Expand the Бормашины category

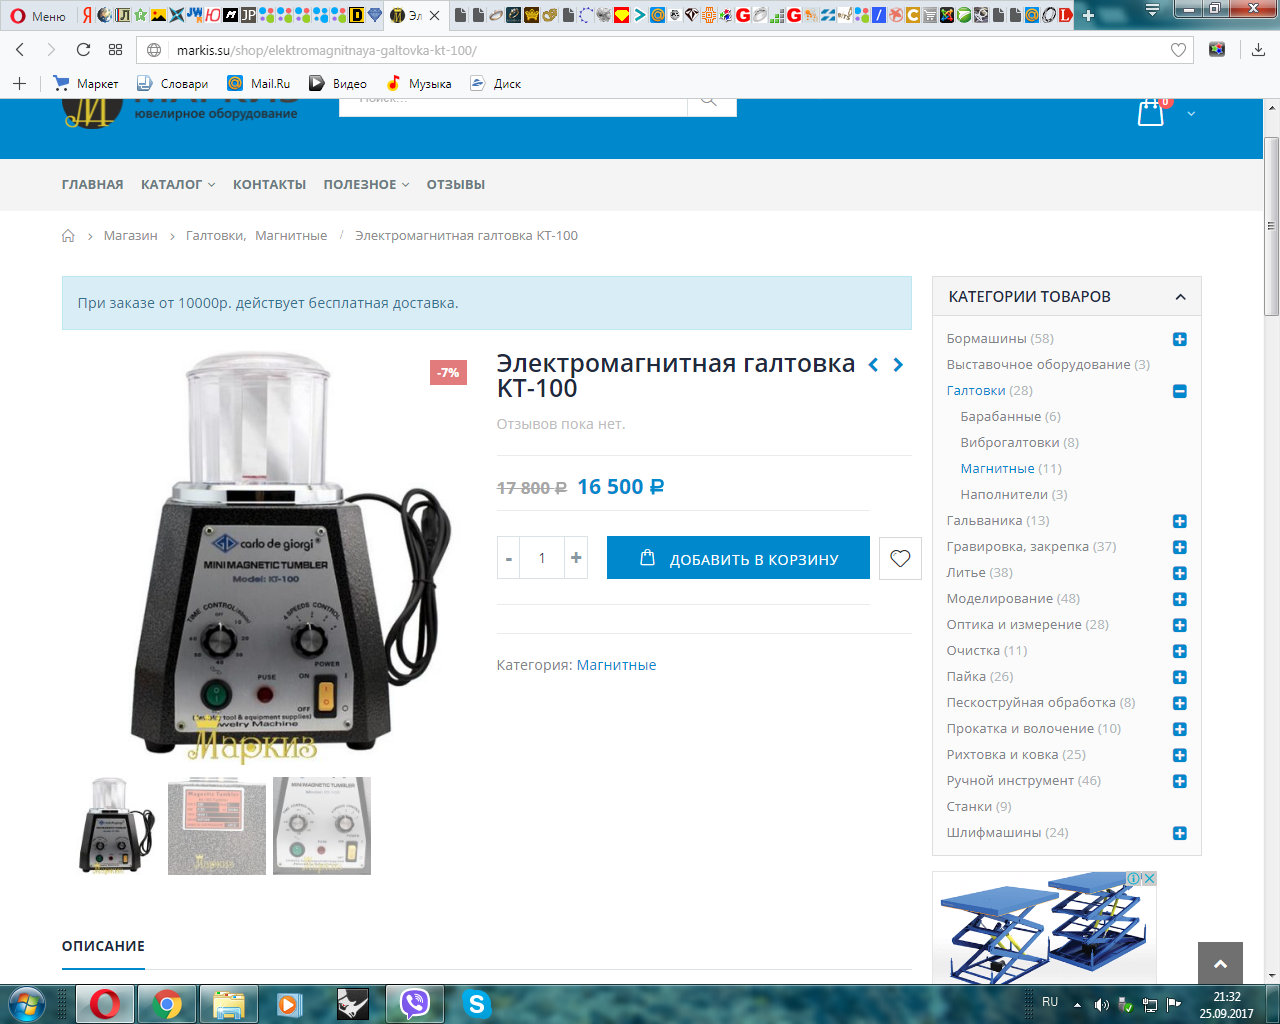1179,339
